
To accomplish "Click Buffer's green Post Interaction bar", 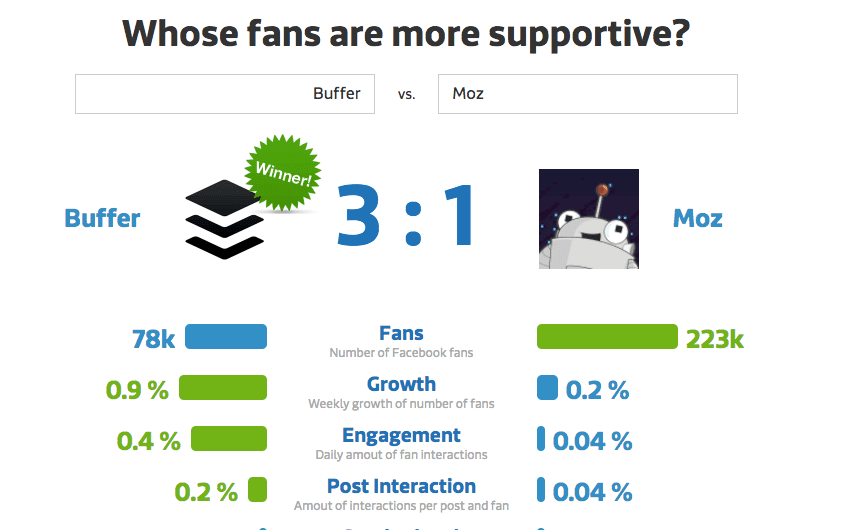I will tap(257, 490).
